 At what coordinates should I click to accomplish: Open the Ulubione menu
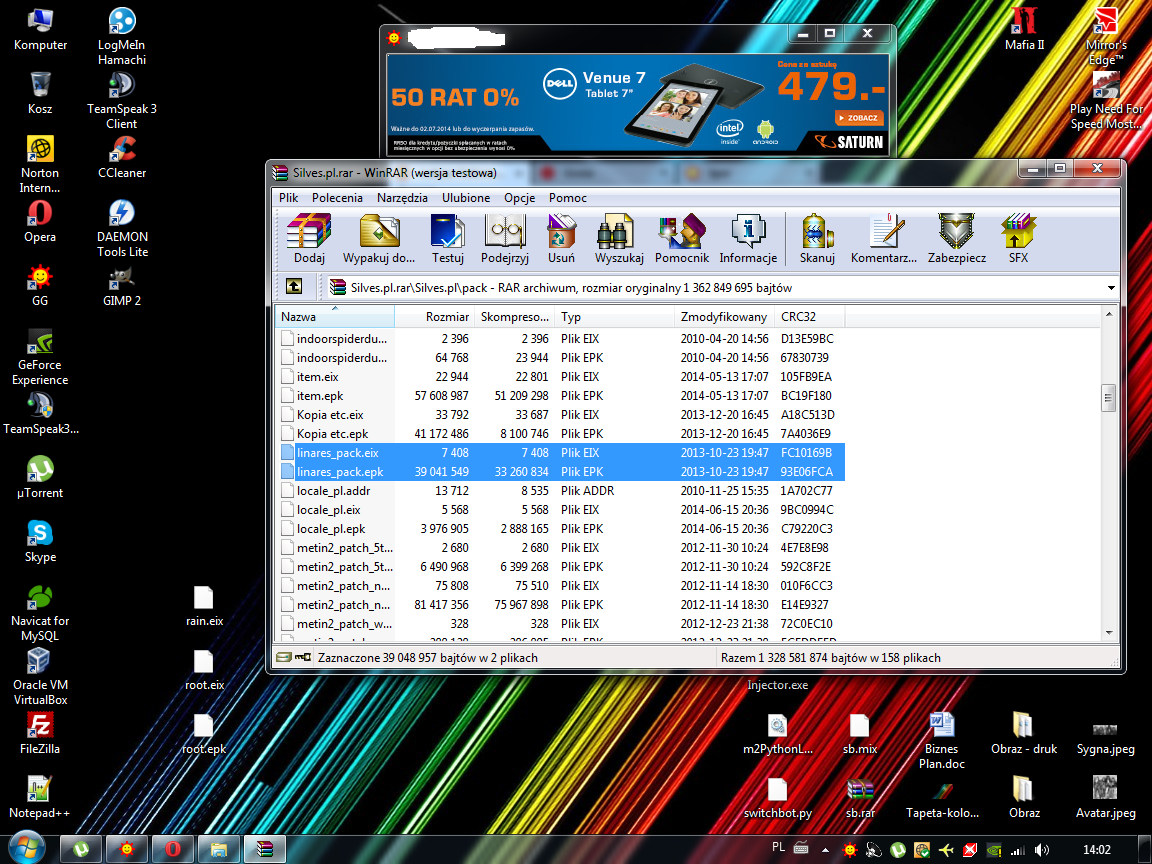click(x=466, y=198)
